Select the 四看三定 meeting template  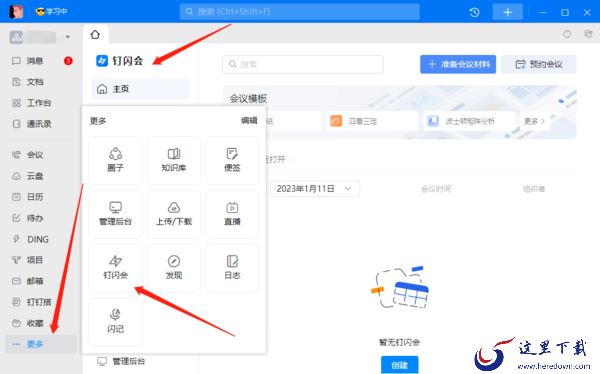(x=372, y=121)
